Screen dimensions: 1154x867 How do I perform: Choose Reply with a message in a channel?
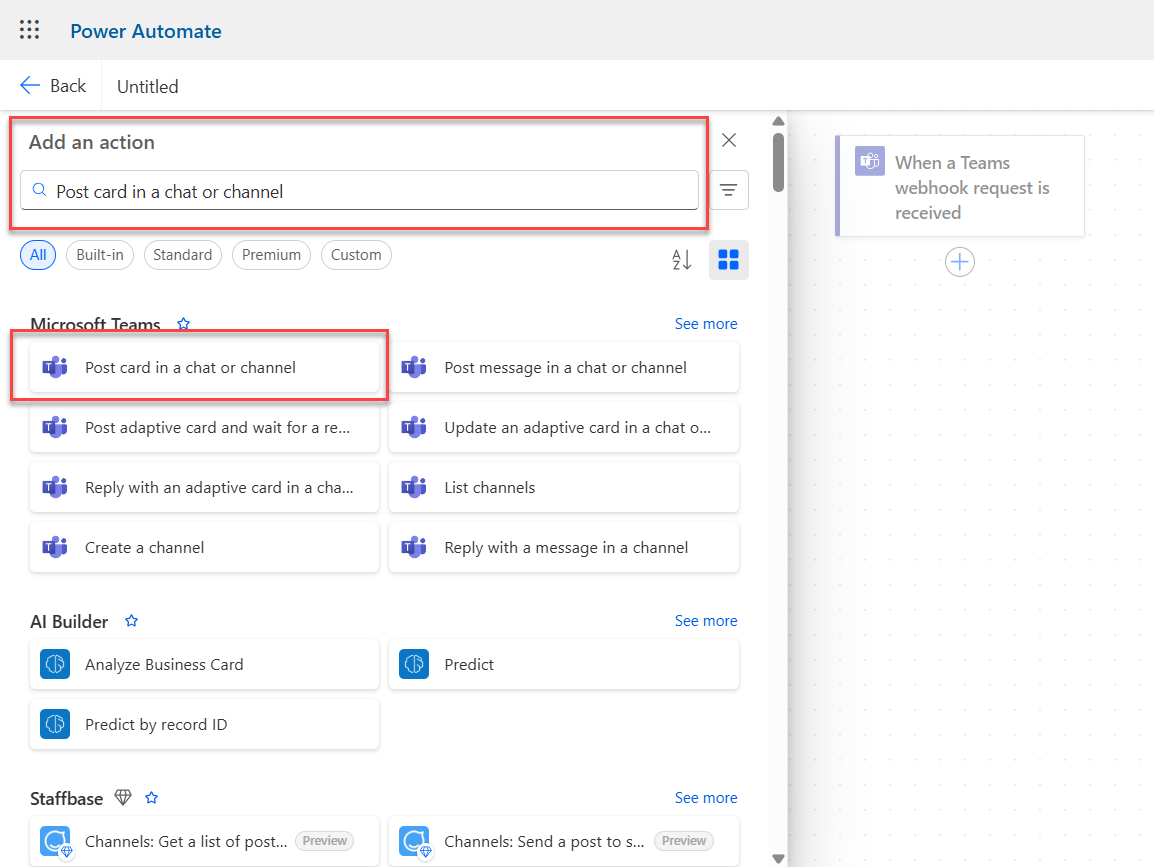[x=564, y=548]
